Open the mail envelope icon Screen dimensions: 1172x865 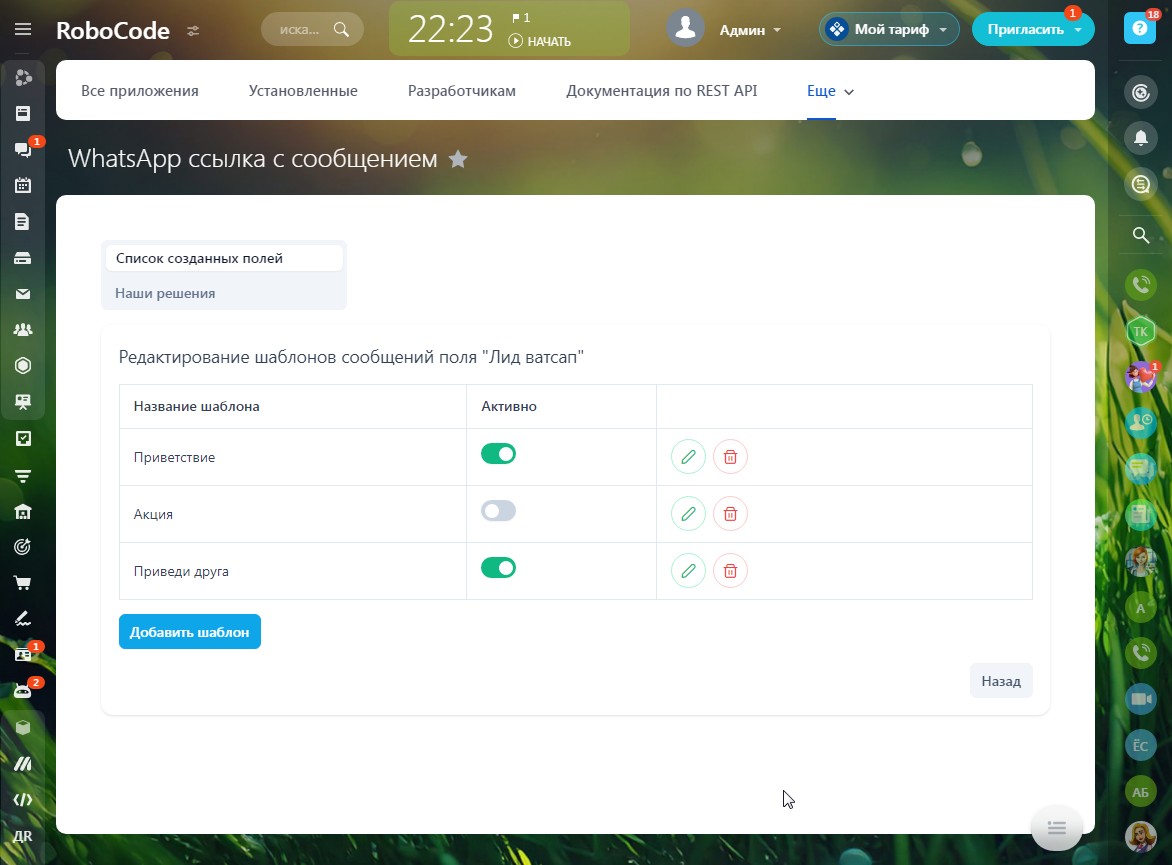click(x=23, y=294)
